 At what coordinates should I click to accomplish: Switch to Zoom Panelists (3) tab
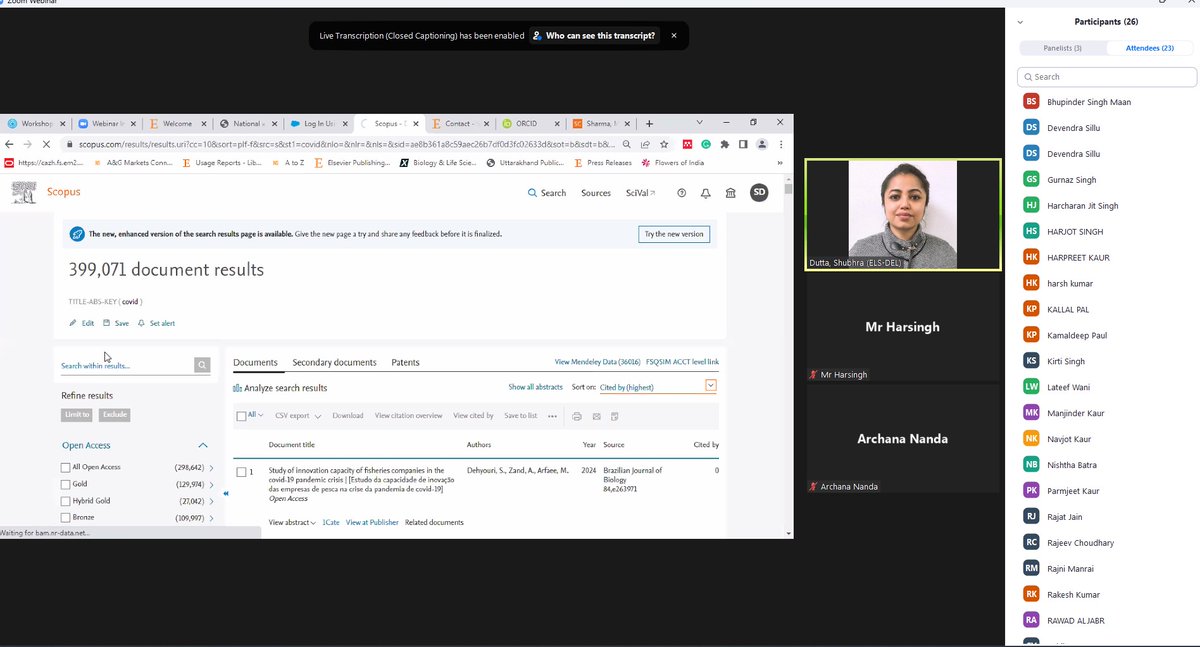[x=1064, y=48]
